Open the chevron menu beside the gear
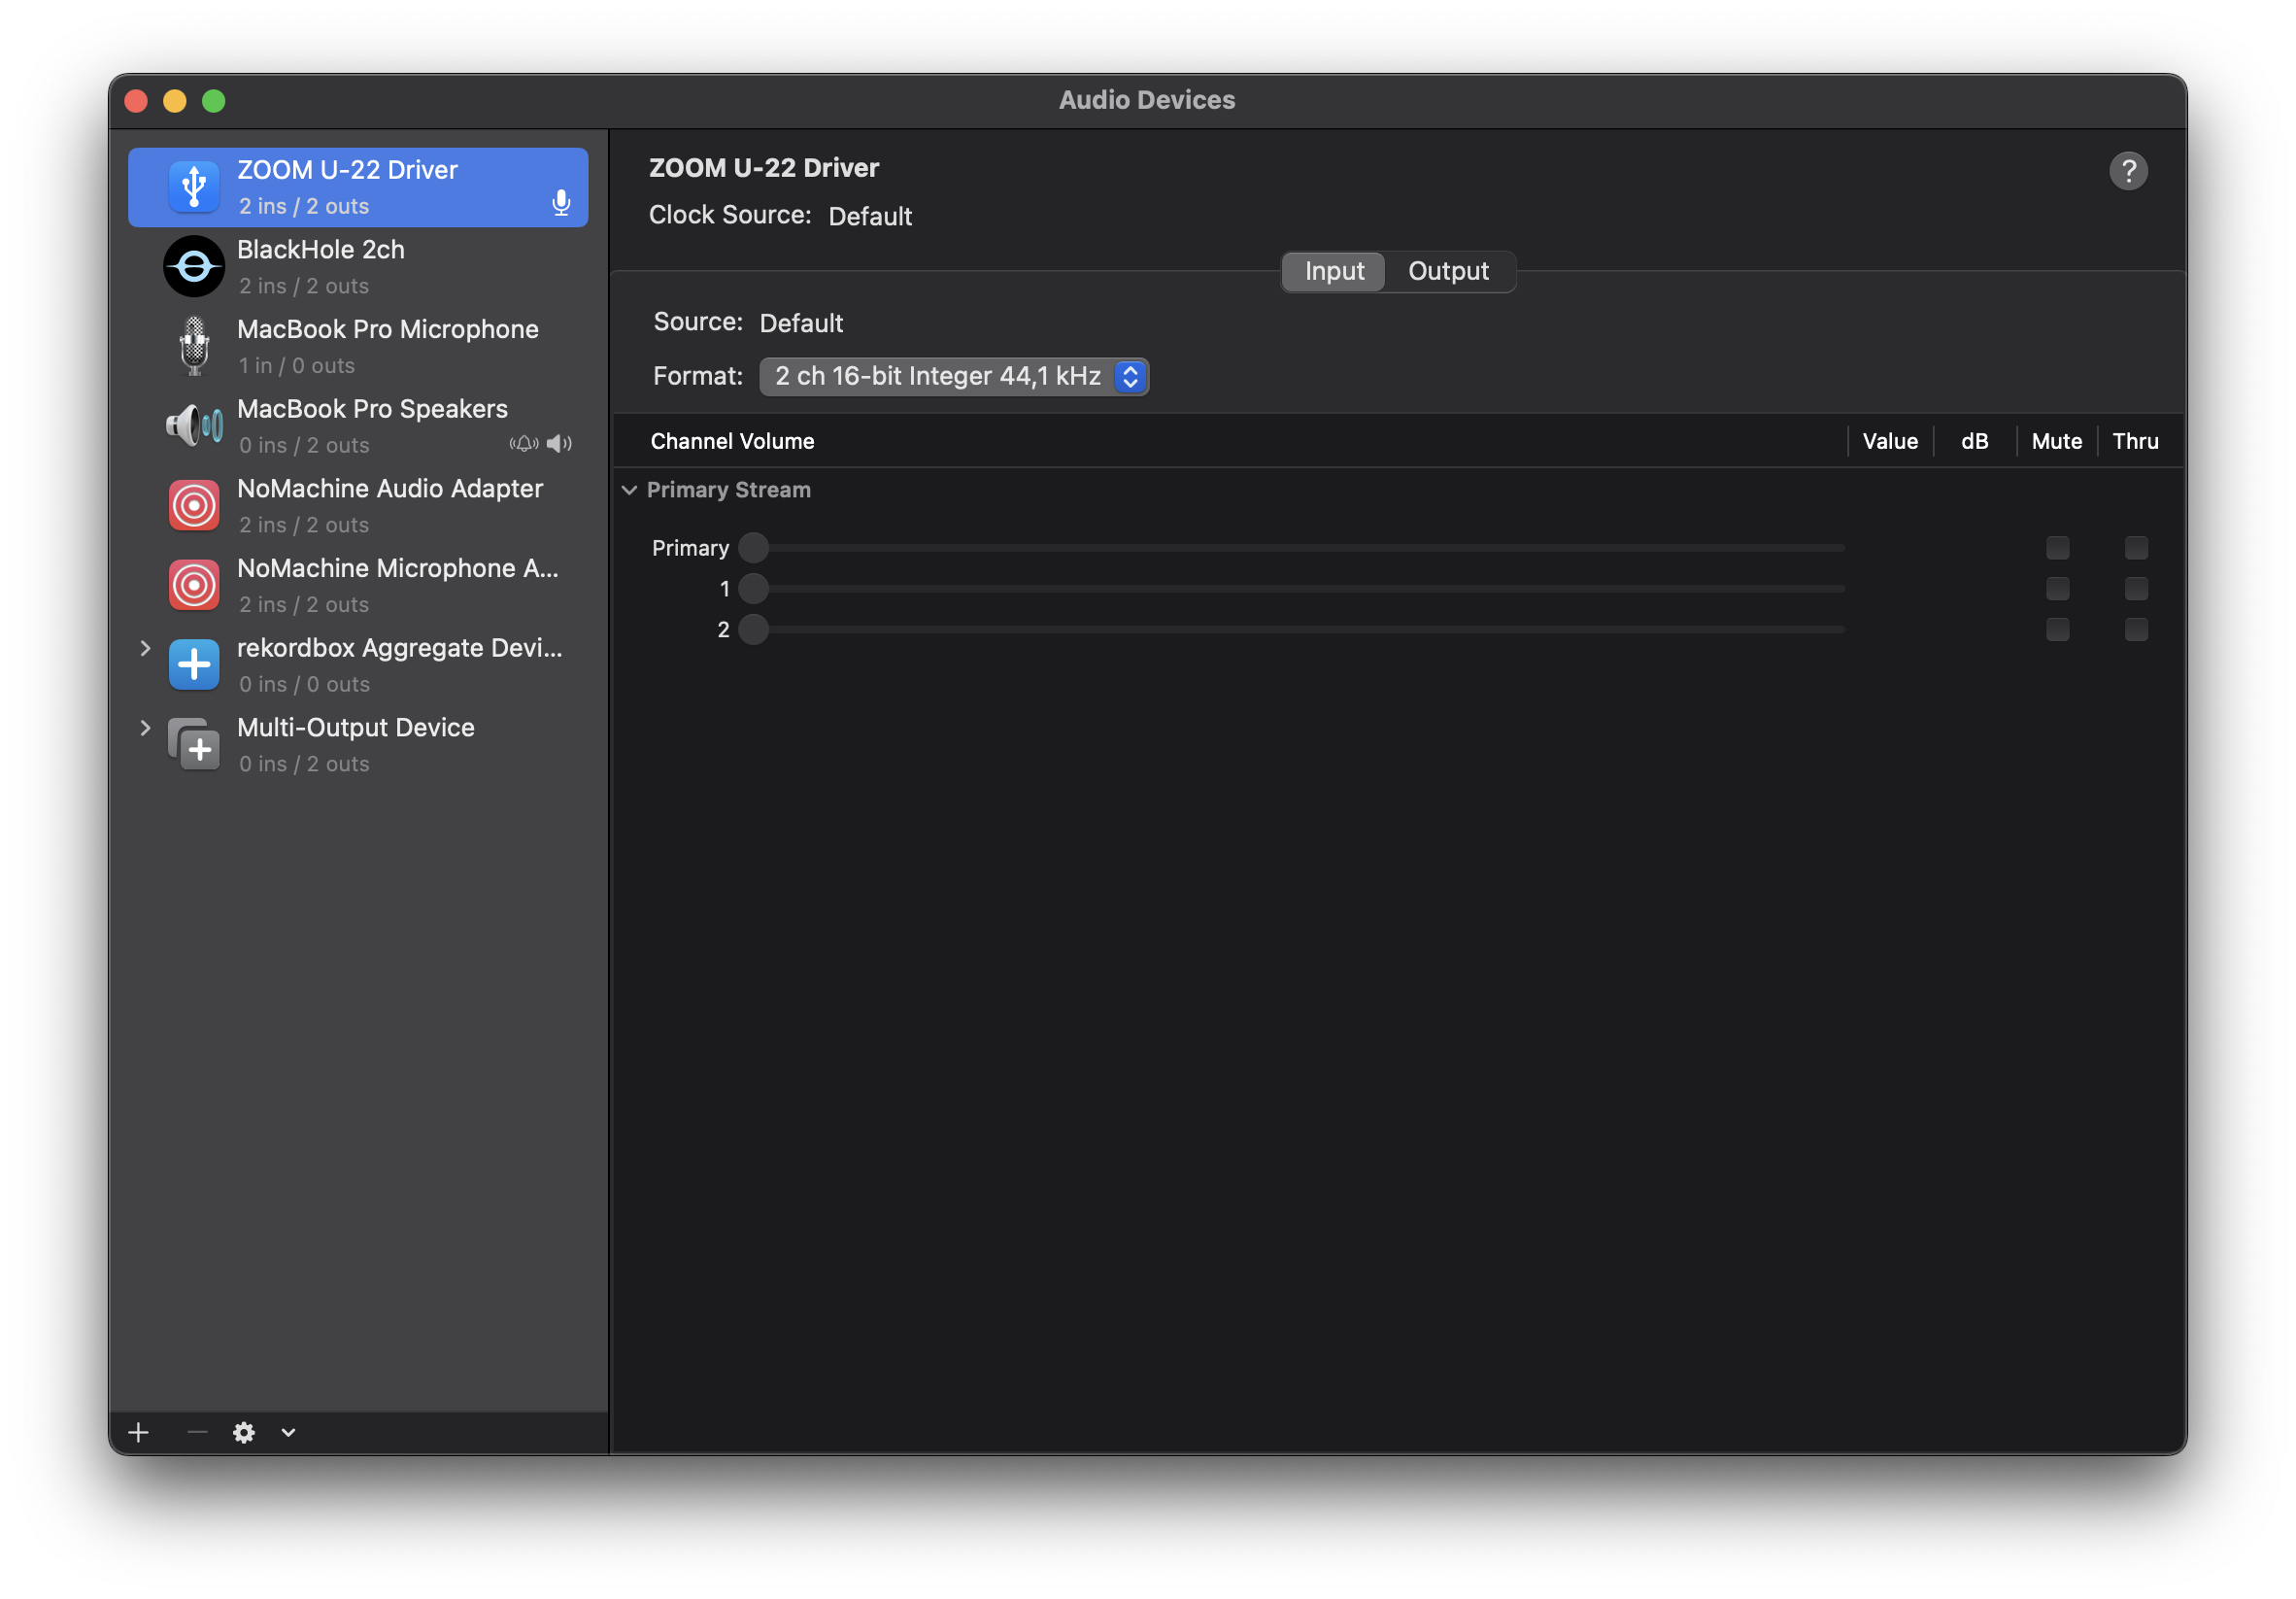Image resolution: width=2296 pixels, height=1599 pixels. [x=288, y=1433]
